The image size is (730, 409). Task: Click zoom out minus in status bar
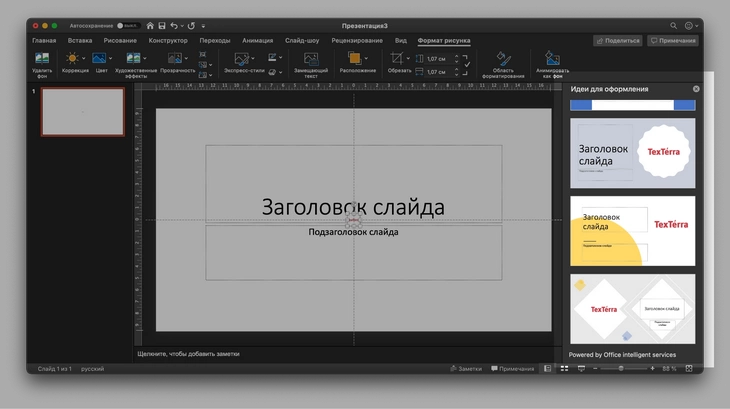[x=595, y=369]
